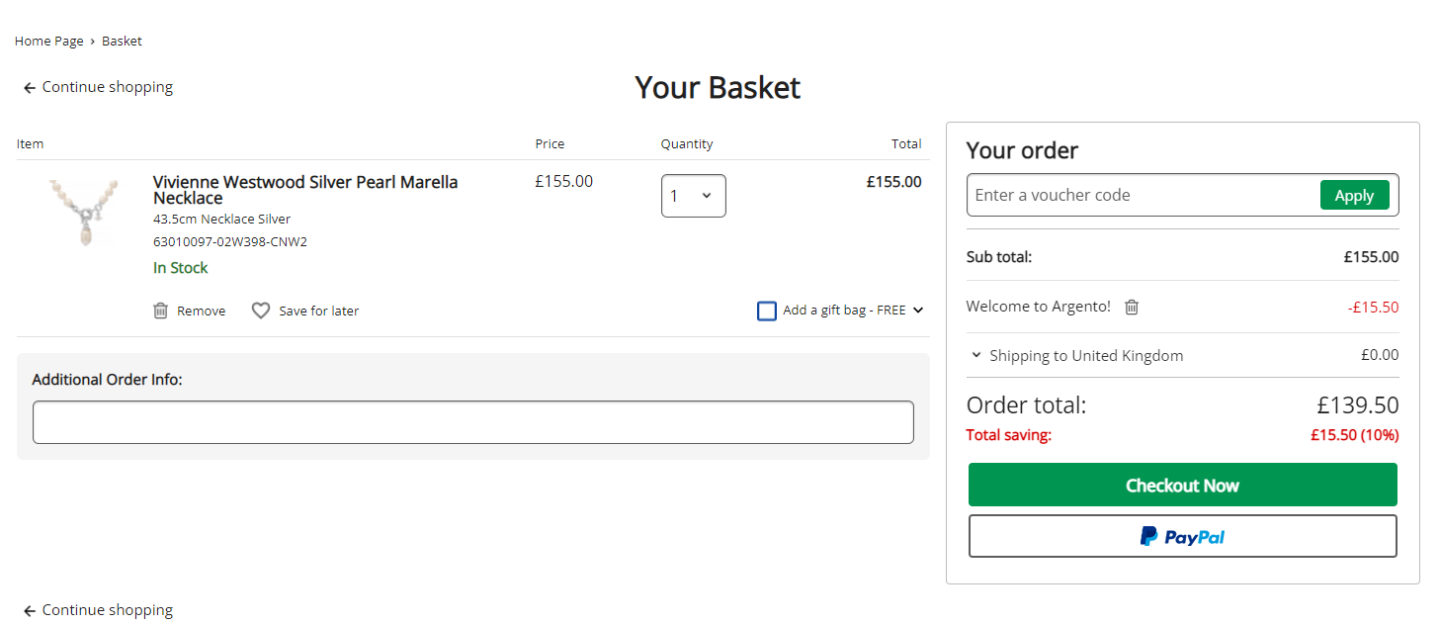Expand Shipping to United Kingdom details
Screen dimensions: 1440x625
click(976, 355)
